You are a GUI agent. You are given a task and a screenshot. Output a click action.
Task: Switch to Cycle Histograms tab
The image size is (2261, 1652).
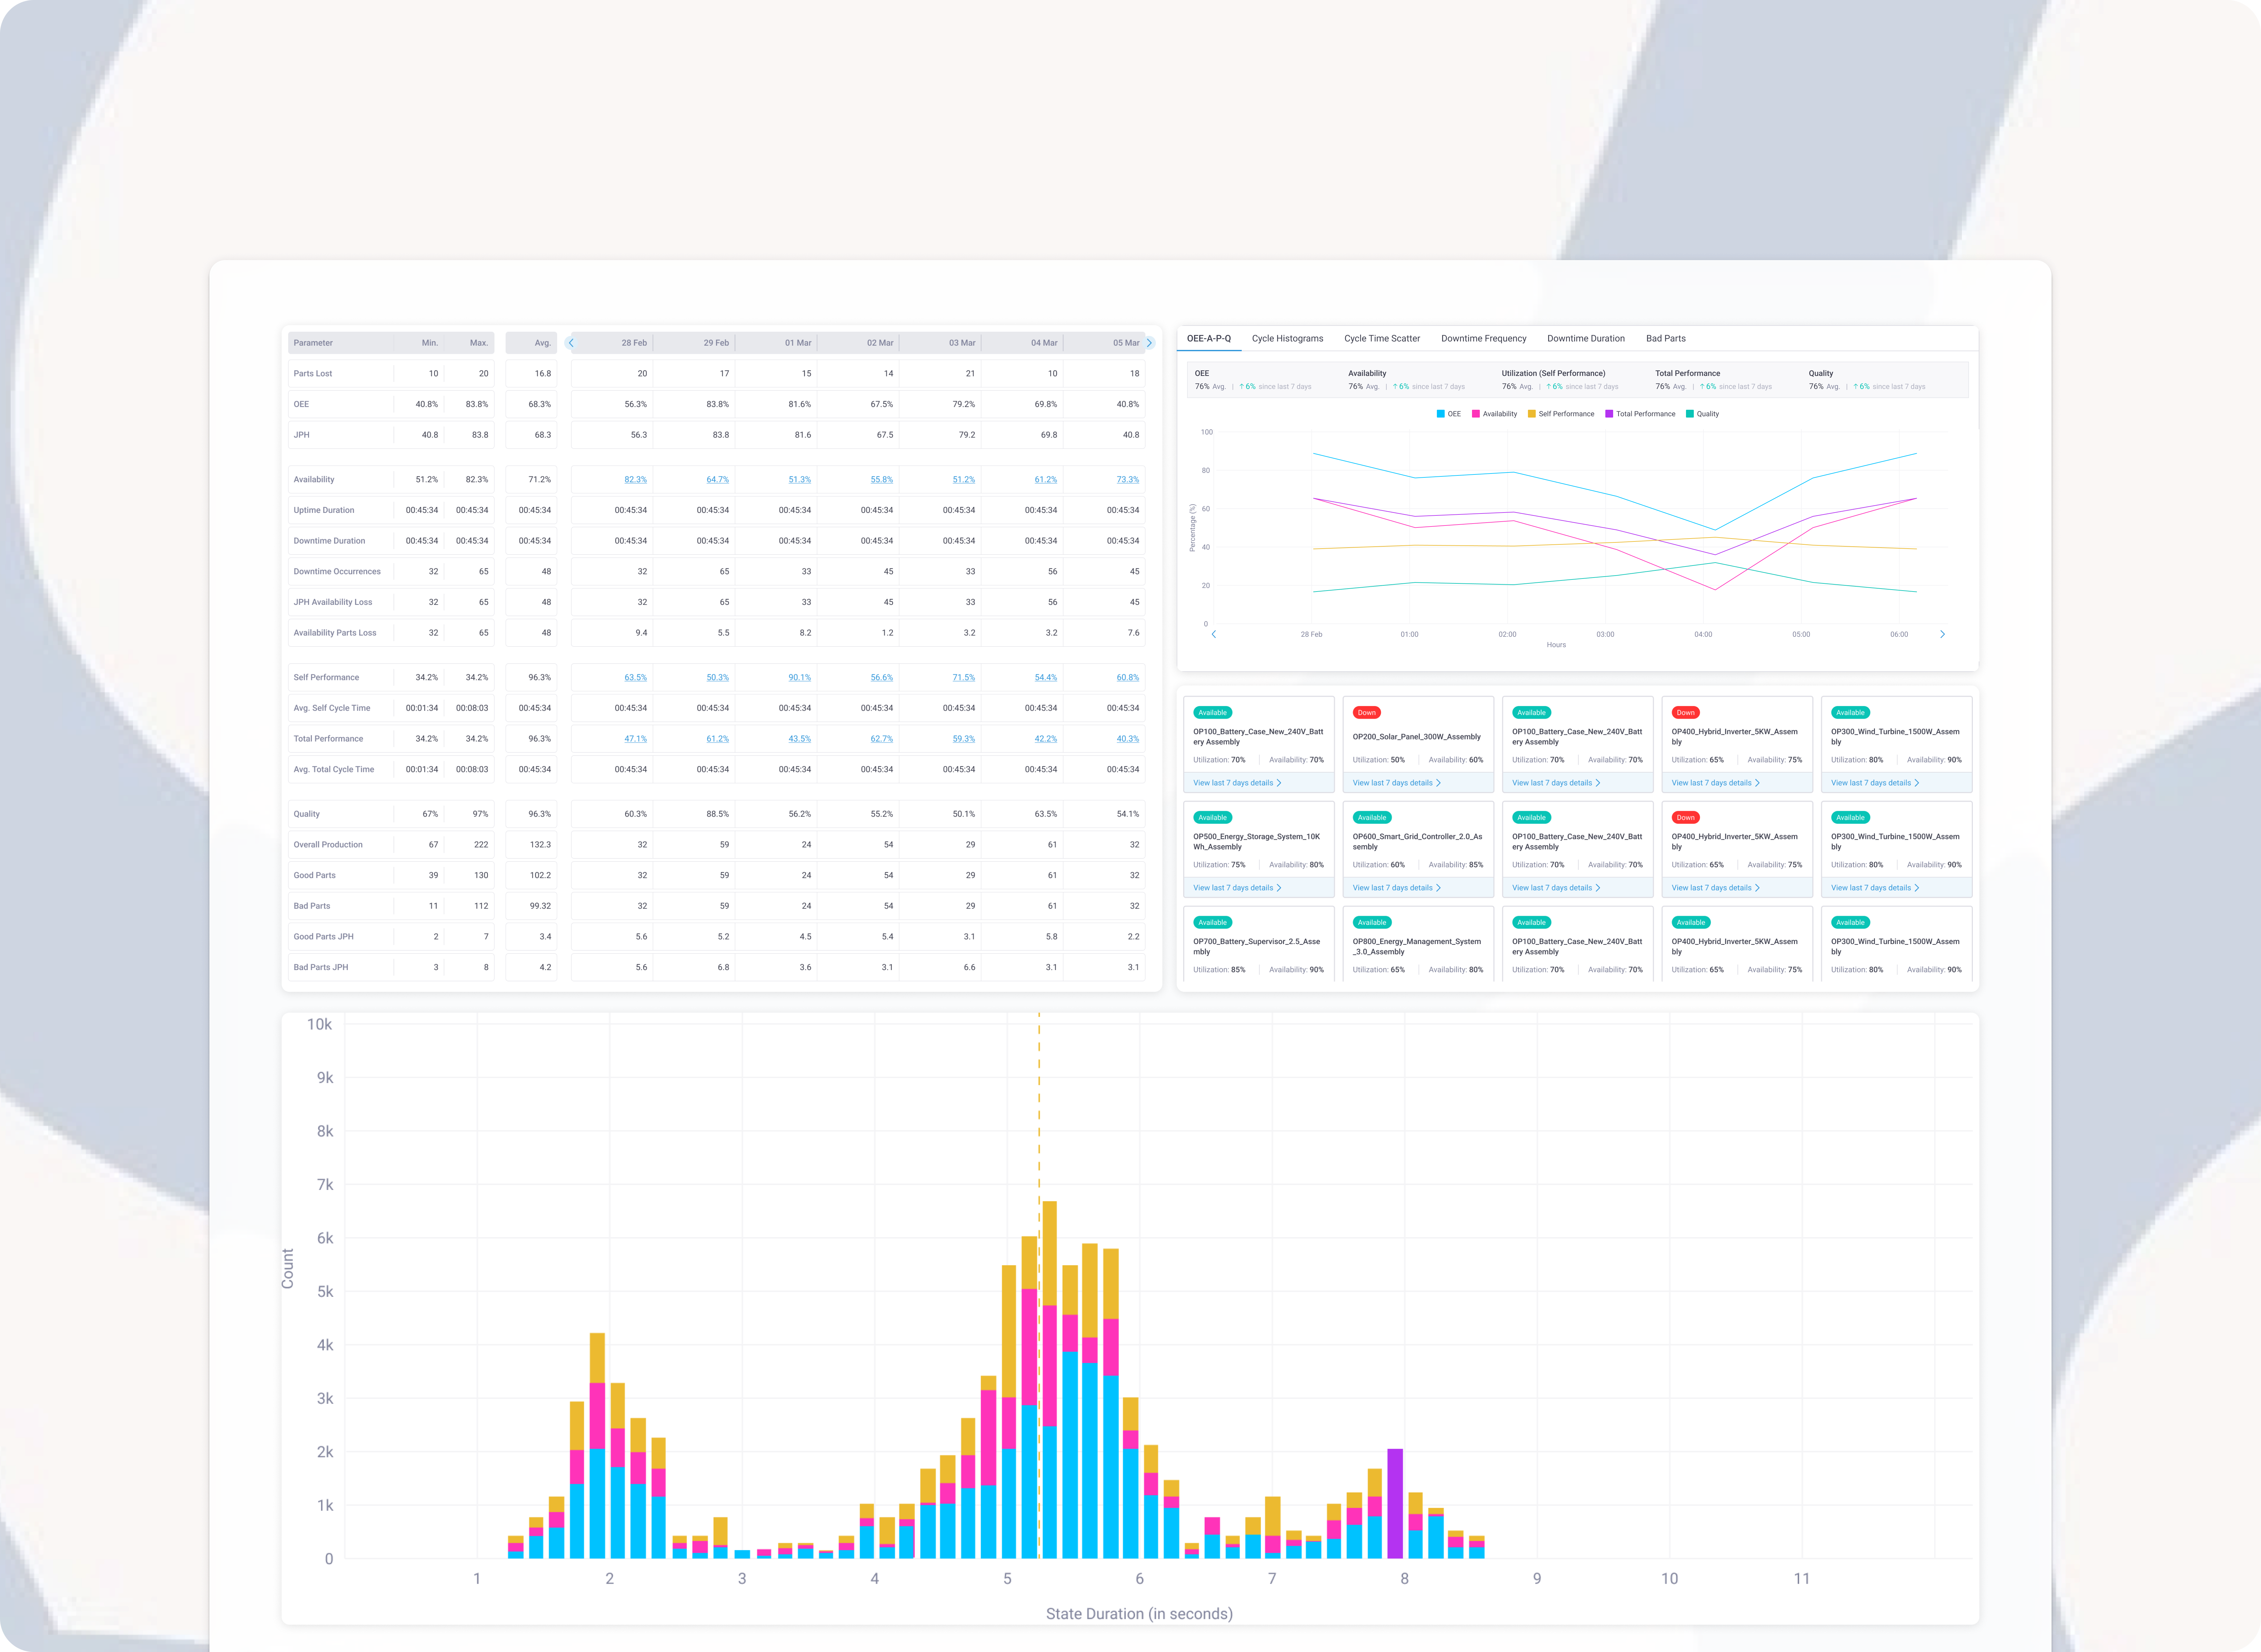coord(1287,339)
